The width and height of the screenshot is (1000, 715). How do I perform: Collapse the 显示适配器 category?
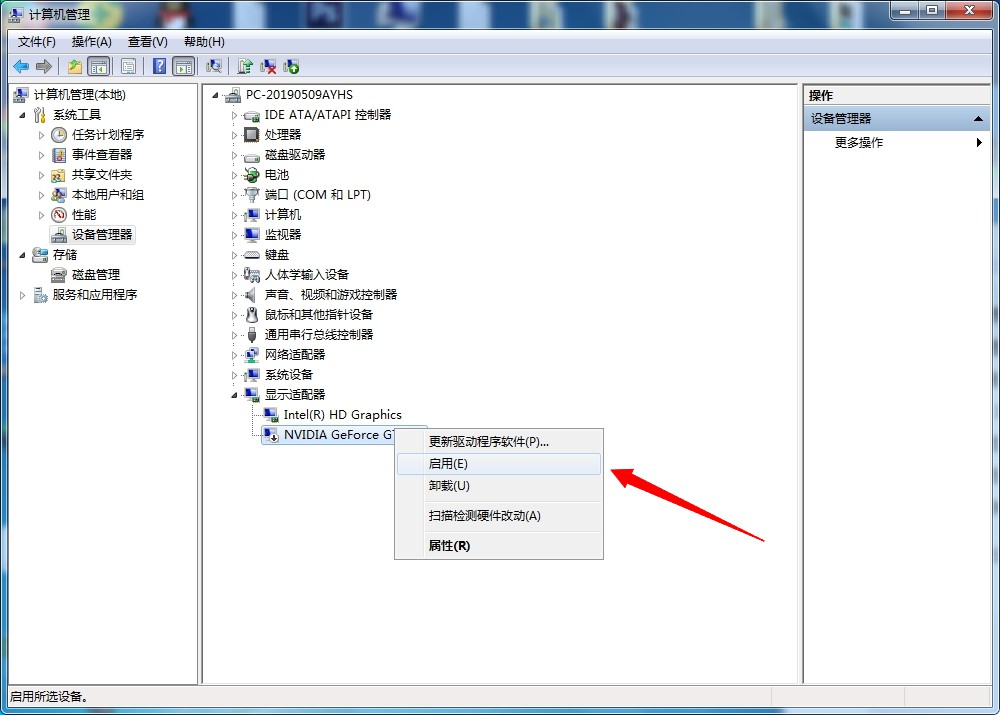[234, 395]
